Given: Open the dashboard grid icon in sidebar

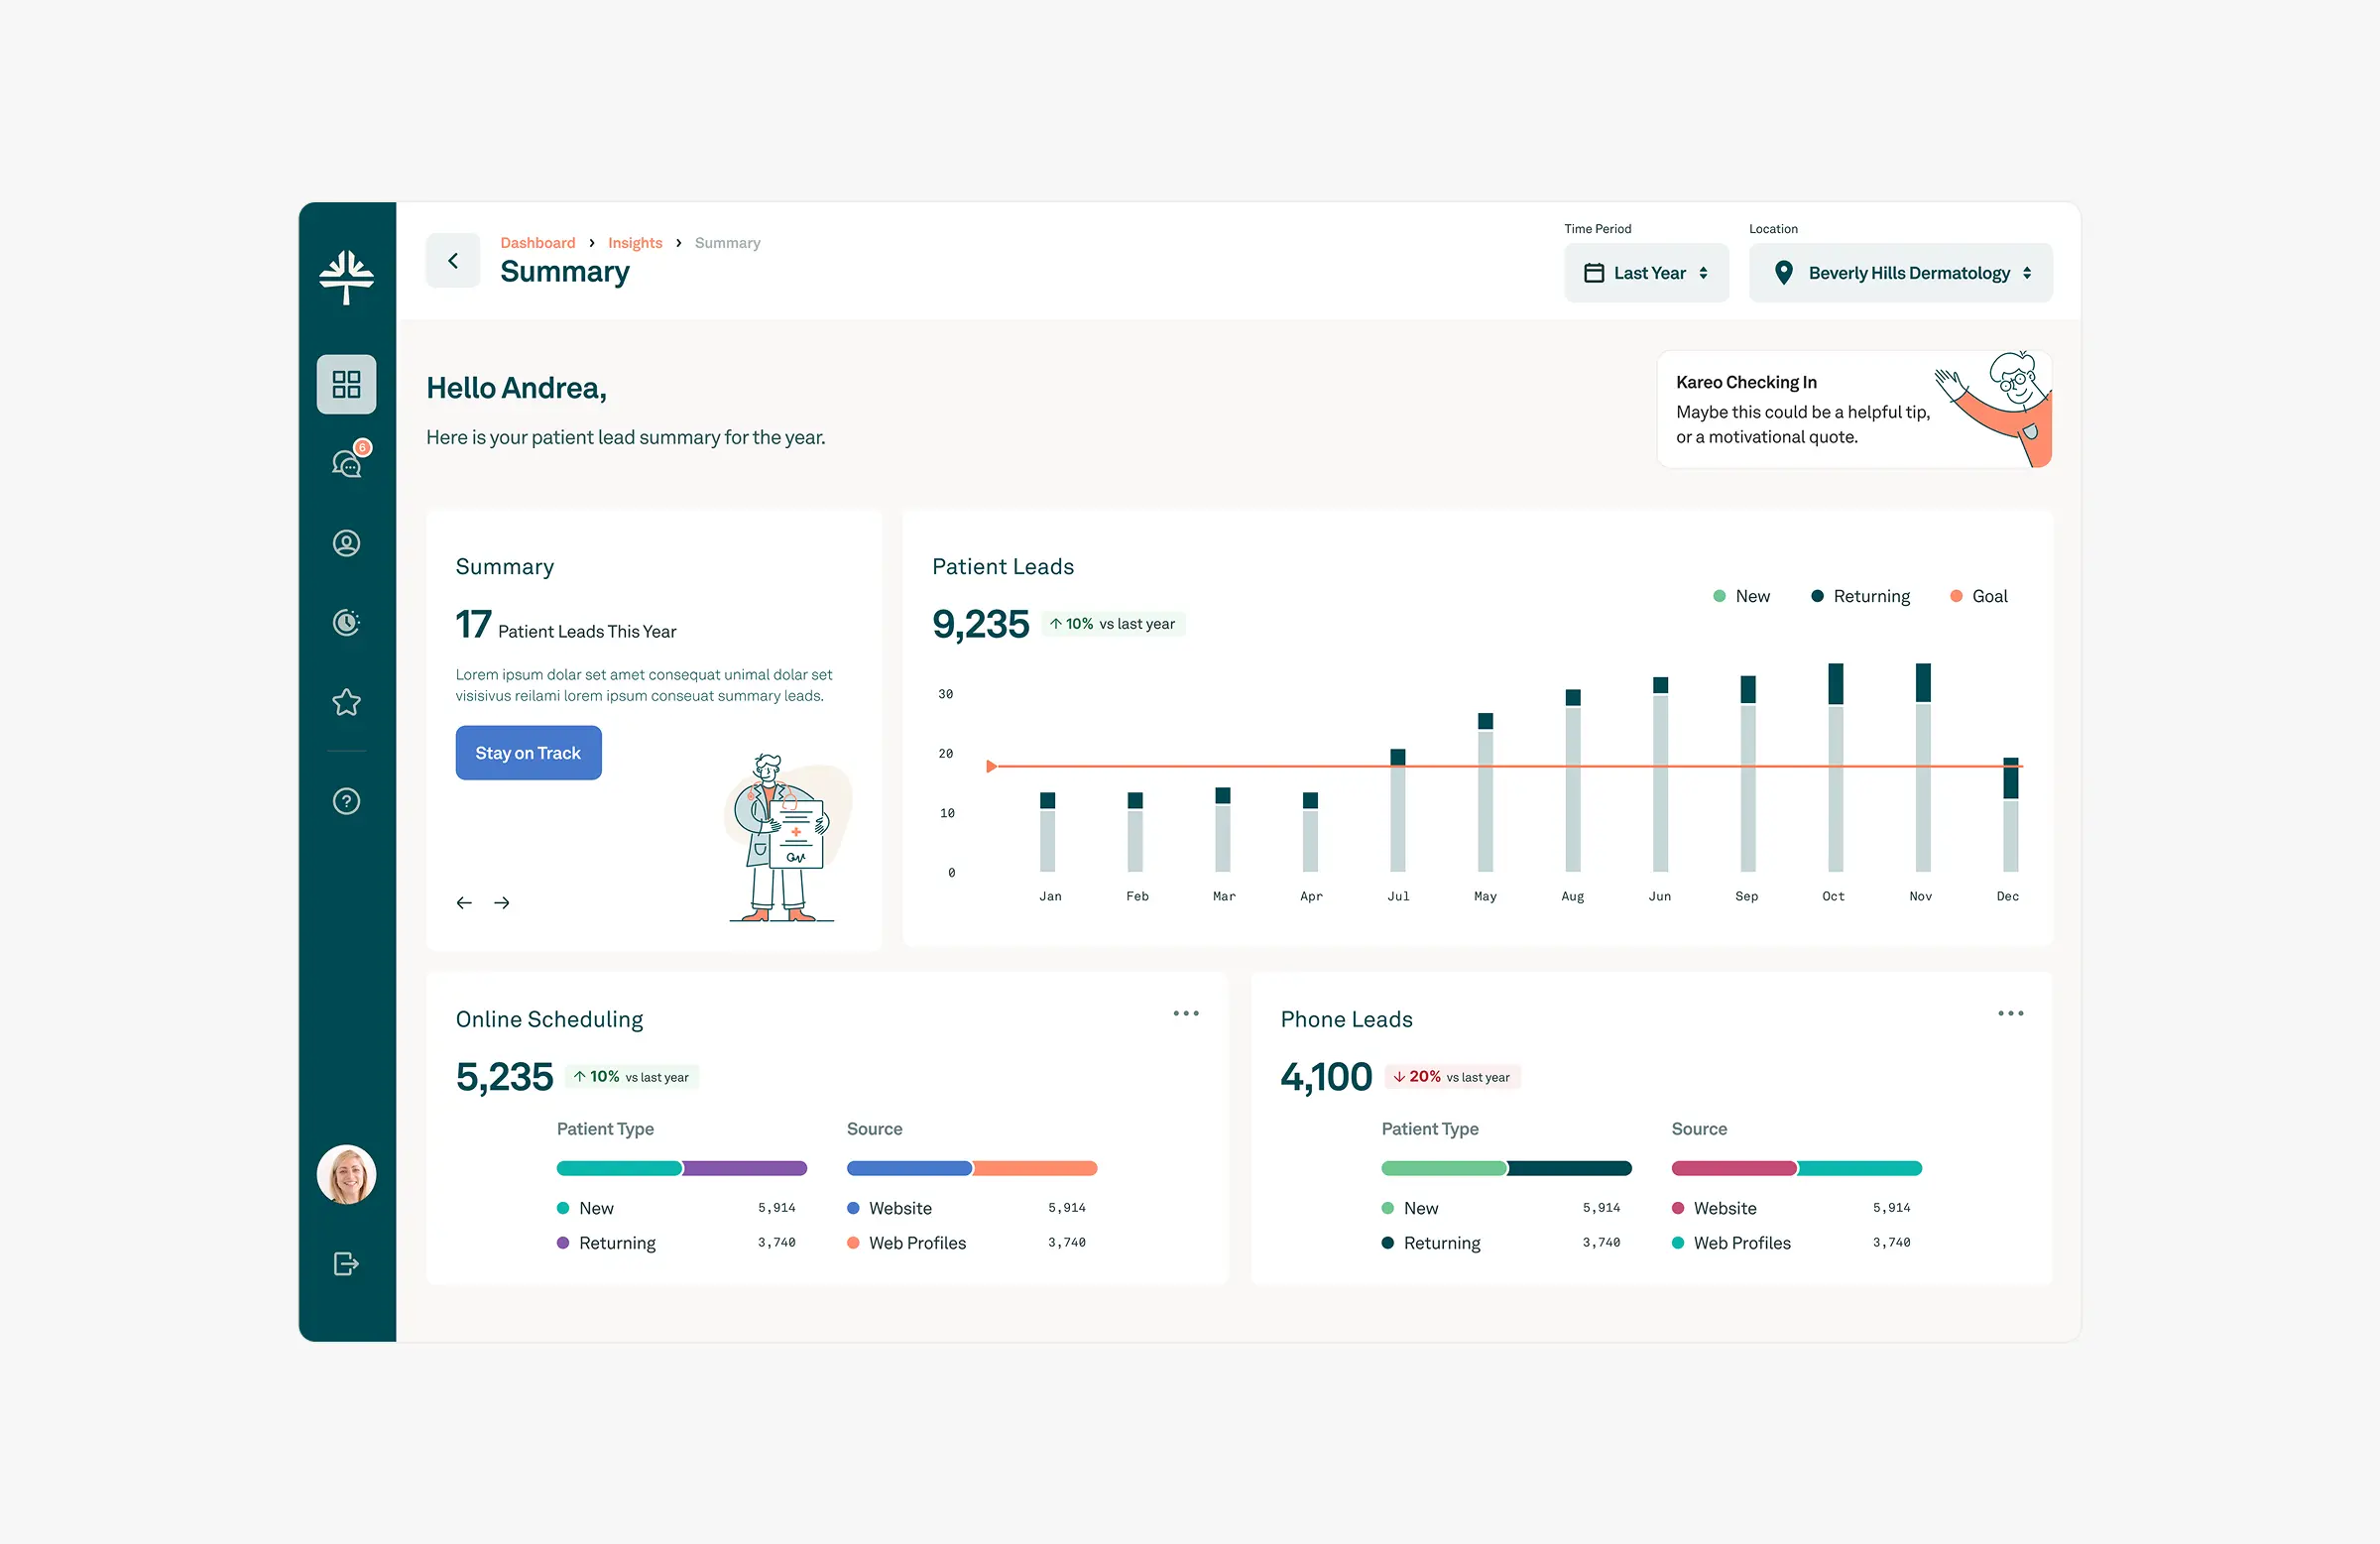Looking at the screenshot, I should coord(346,384).
